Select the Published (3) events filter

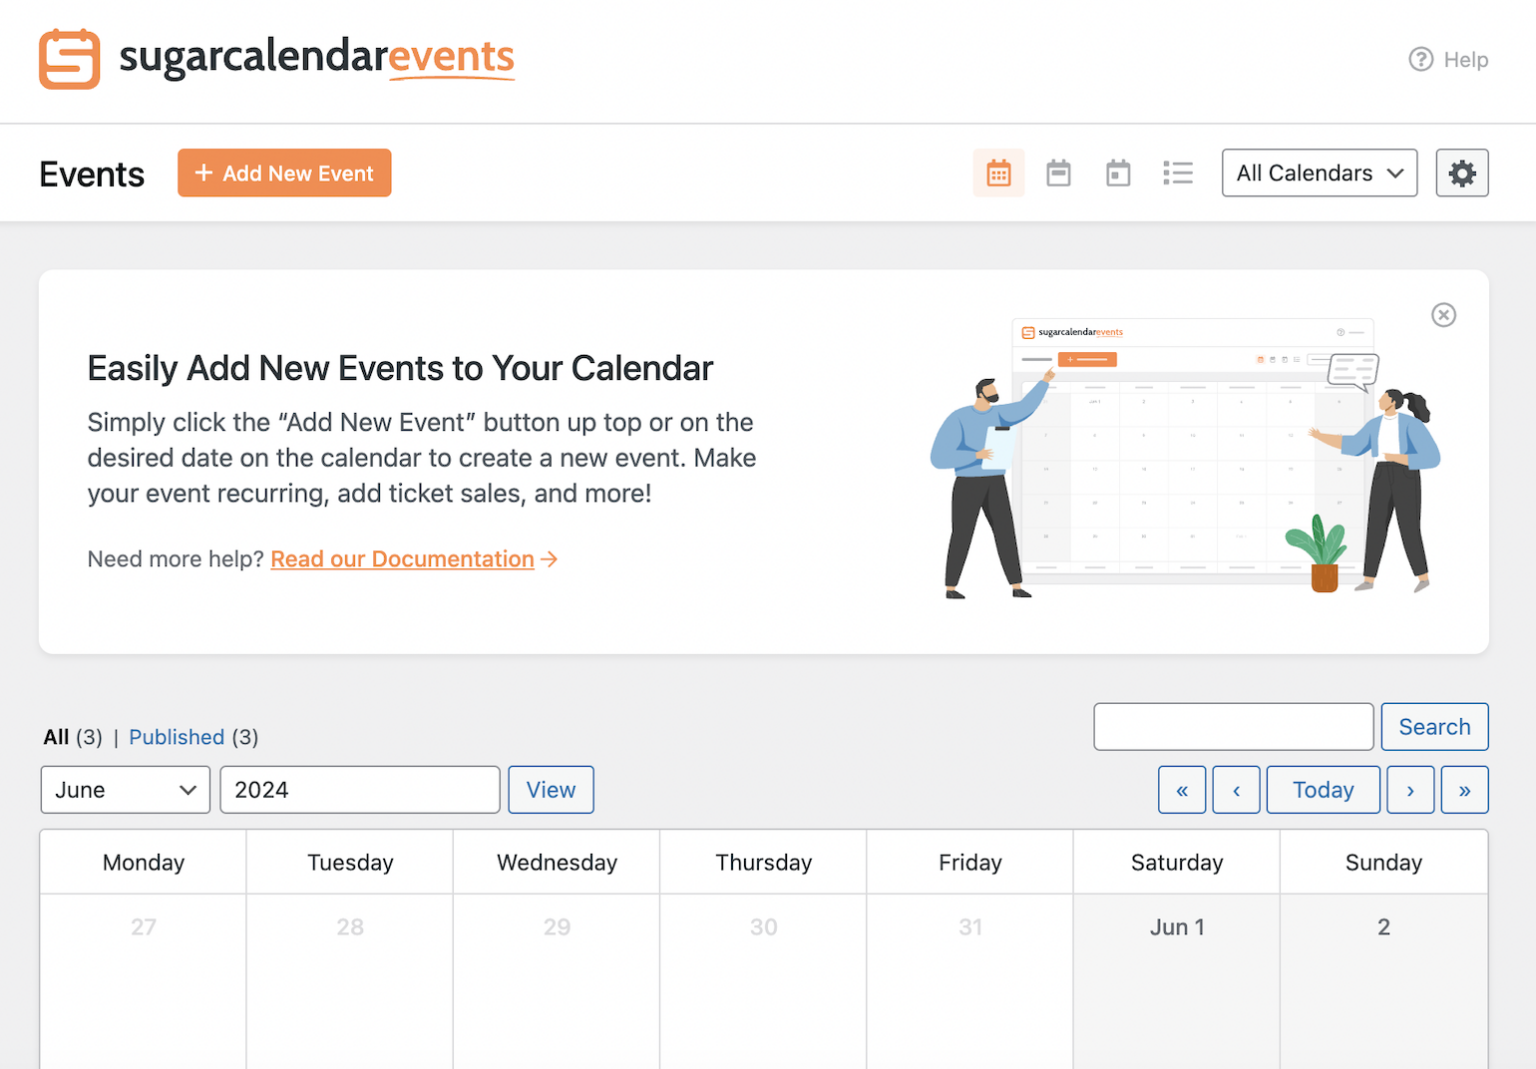pyautogui.click(x=177, y=737)
